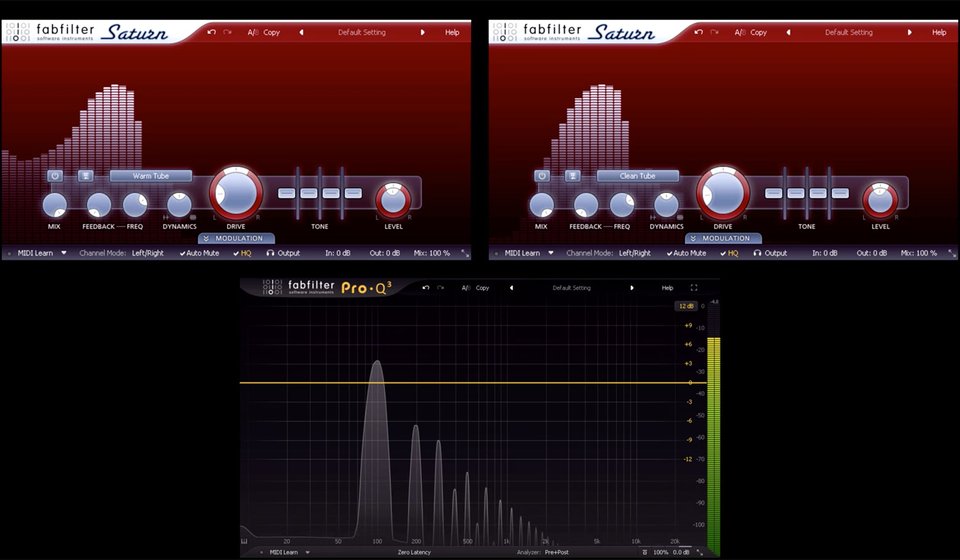Open Help menu in Warm Tube Saturn
The width and height of the screenshot is (960, 560).
click(452, 32)
